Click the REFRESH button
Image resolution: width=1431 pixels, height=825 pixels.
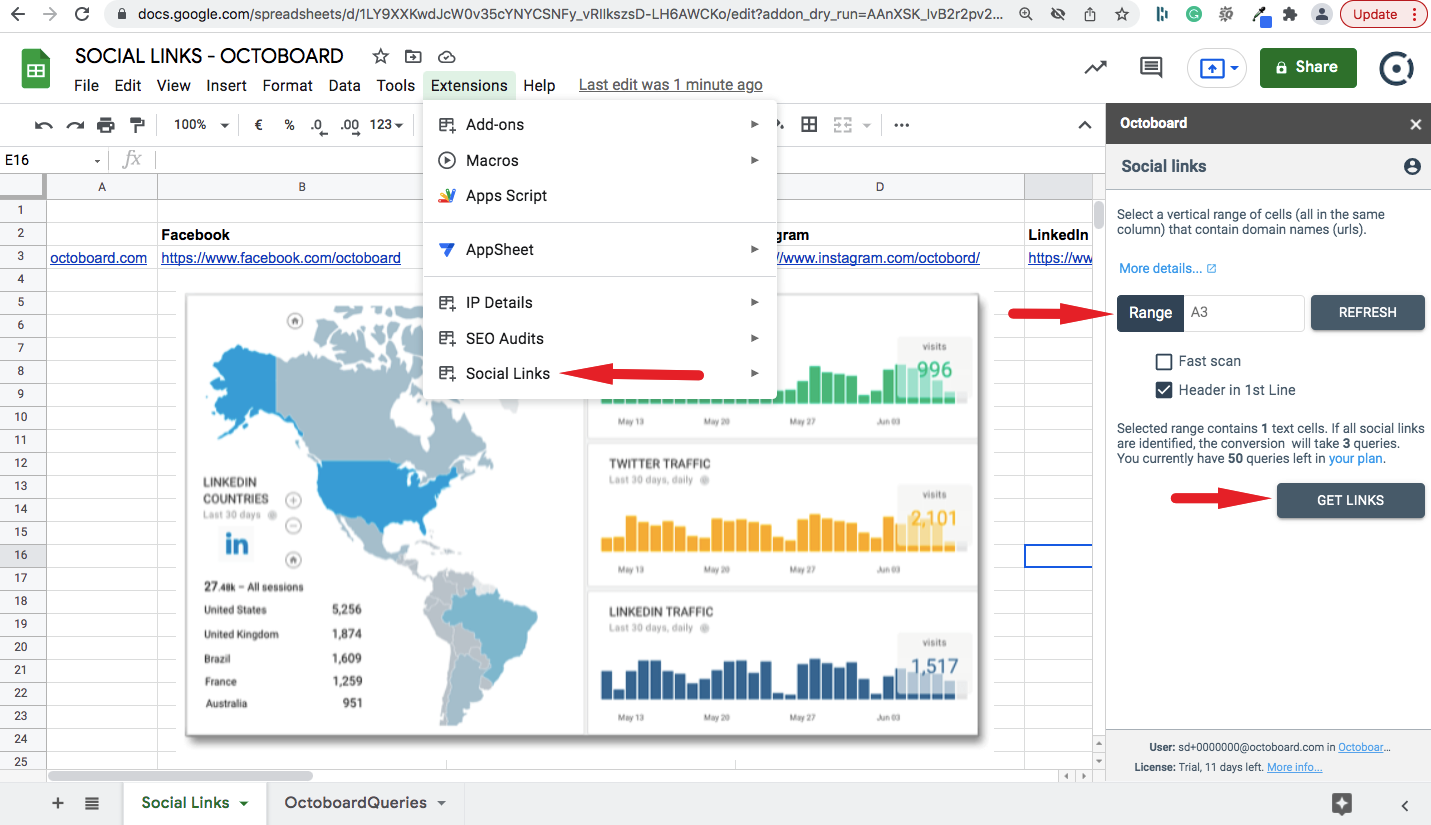(1368, 312)
